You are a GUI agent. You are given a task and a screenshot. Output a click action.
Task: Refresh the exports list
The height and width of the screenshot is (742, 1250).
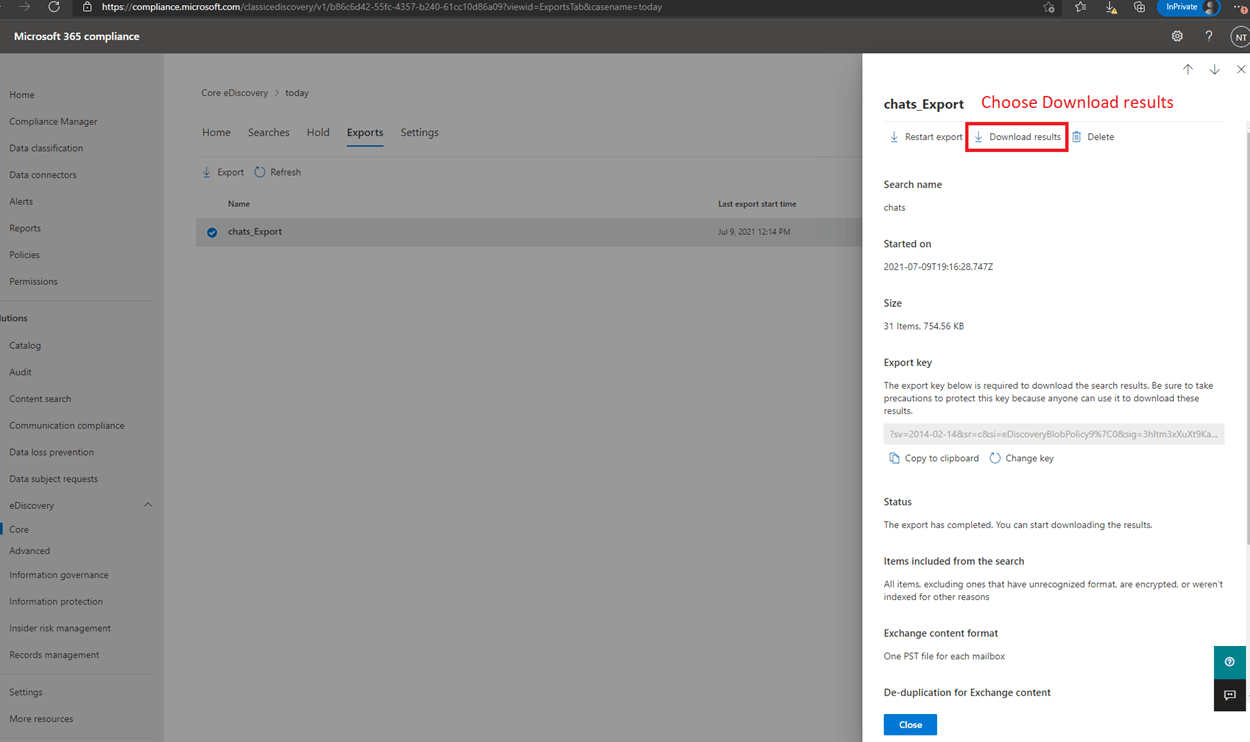277,172
